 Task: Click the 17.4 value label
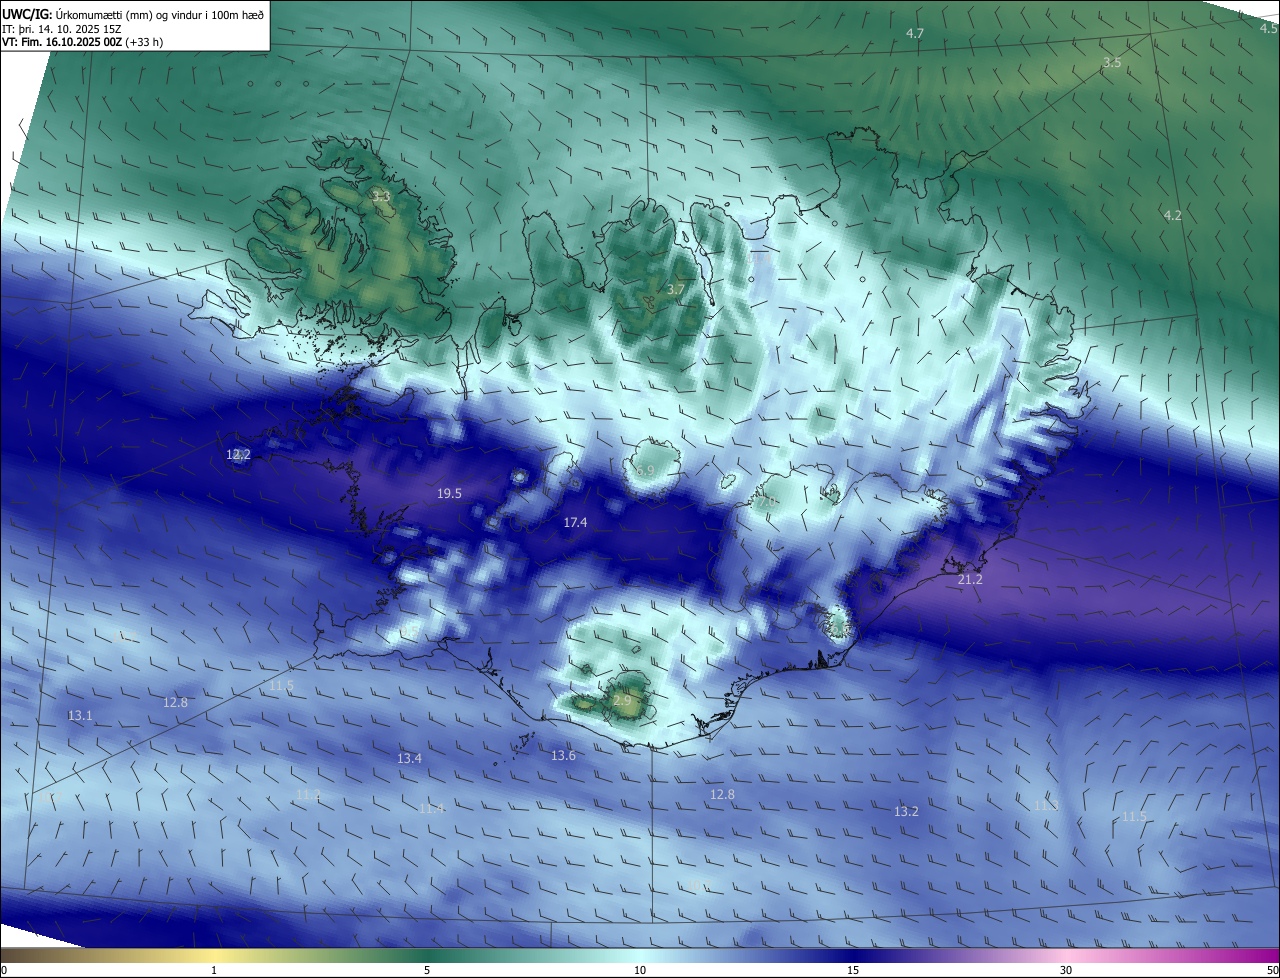575,523
